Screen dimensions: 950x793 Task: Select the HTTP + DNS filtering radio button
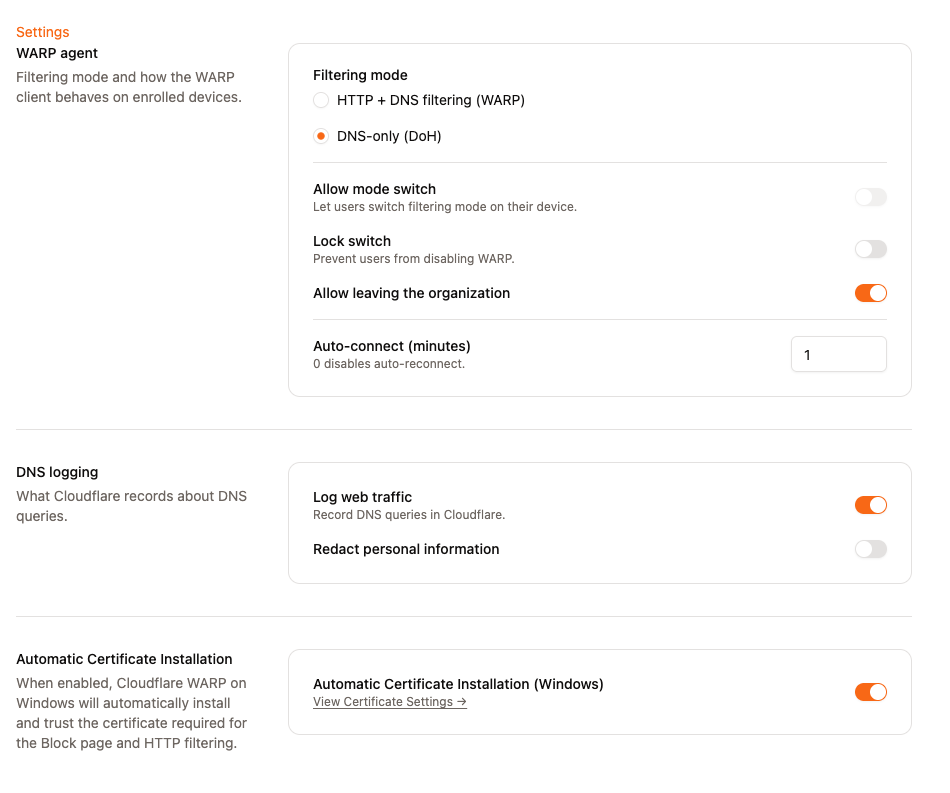pos(321,100)
